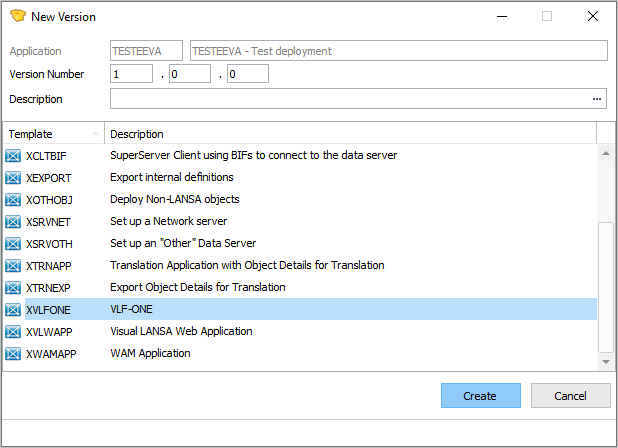
Task: Click the XTRNAPP template icon
Action: pos(13,266)
